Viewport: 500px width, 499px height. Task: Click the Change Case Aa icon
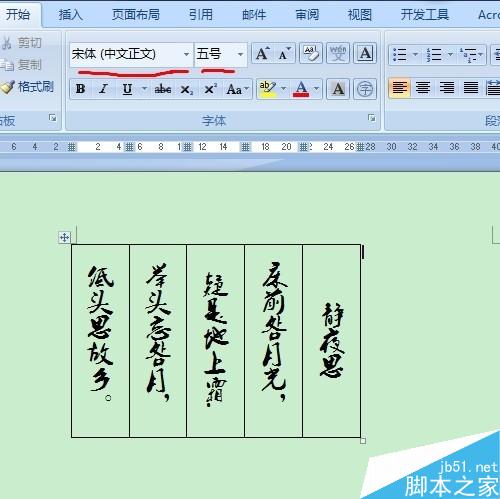click(x=234, y=89)
